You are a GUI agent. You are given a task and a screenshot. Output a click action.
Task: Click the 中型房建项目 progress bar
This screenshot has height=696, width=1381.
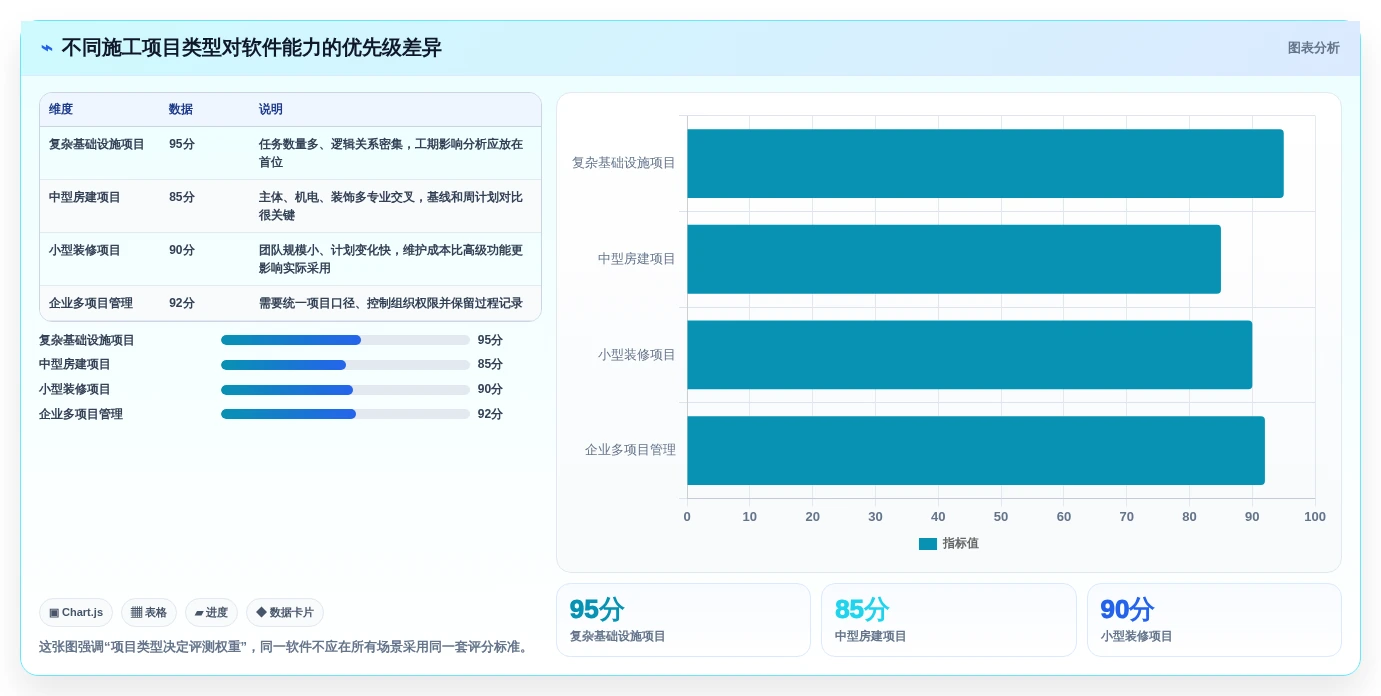coord(345,365)
